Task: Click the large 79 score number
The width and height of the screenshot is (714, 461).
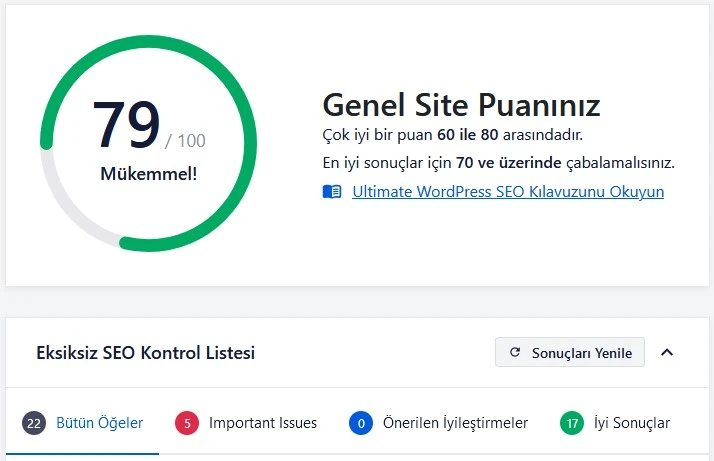Action: 126,124
